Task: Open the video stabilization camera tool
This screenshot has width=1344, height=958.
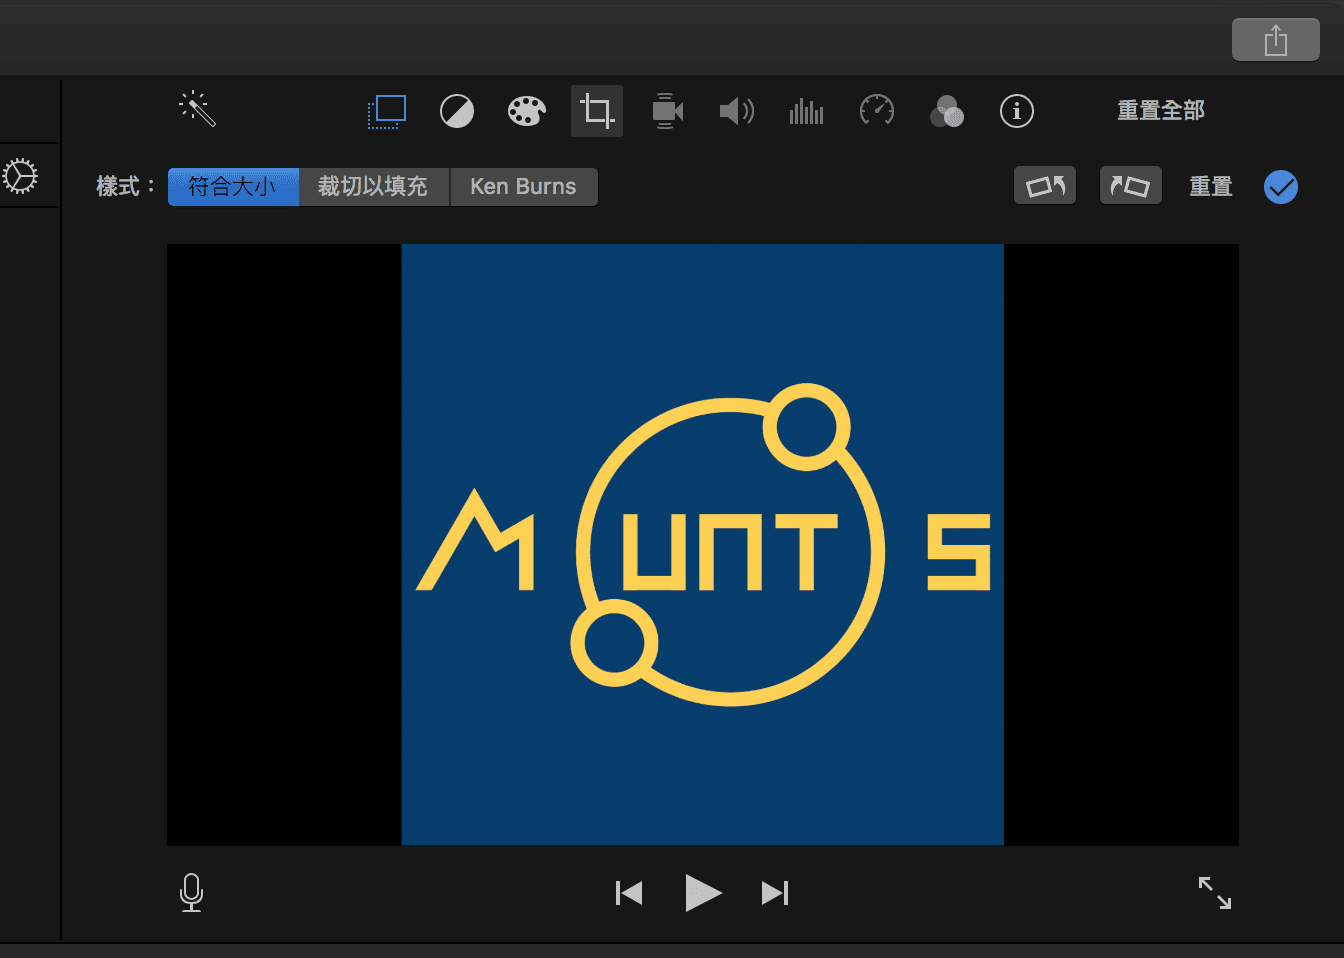Action: pos(667,111)
